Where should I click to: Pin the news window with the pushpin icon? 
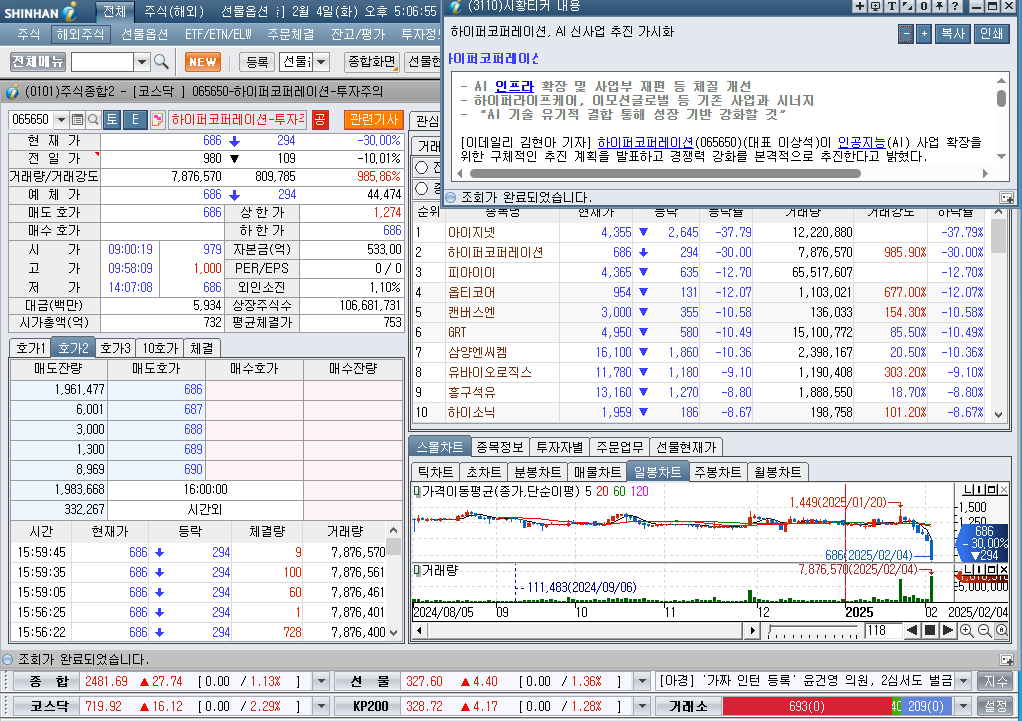click(x=939, y=6)
